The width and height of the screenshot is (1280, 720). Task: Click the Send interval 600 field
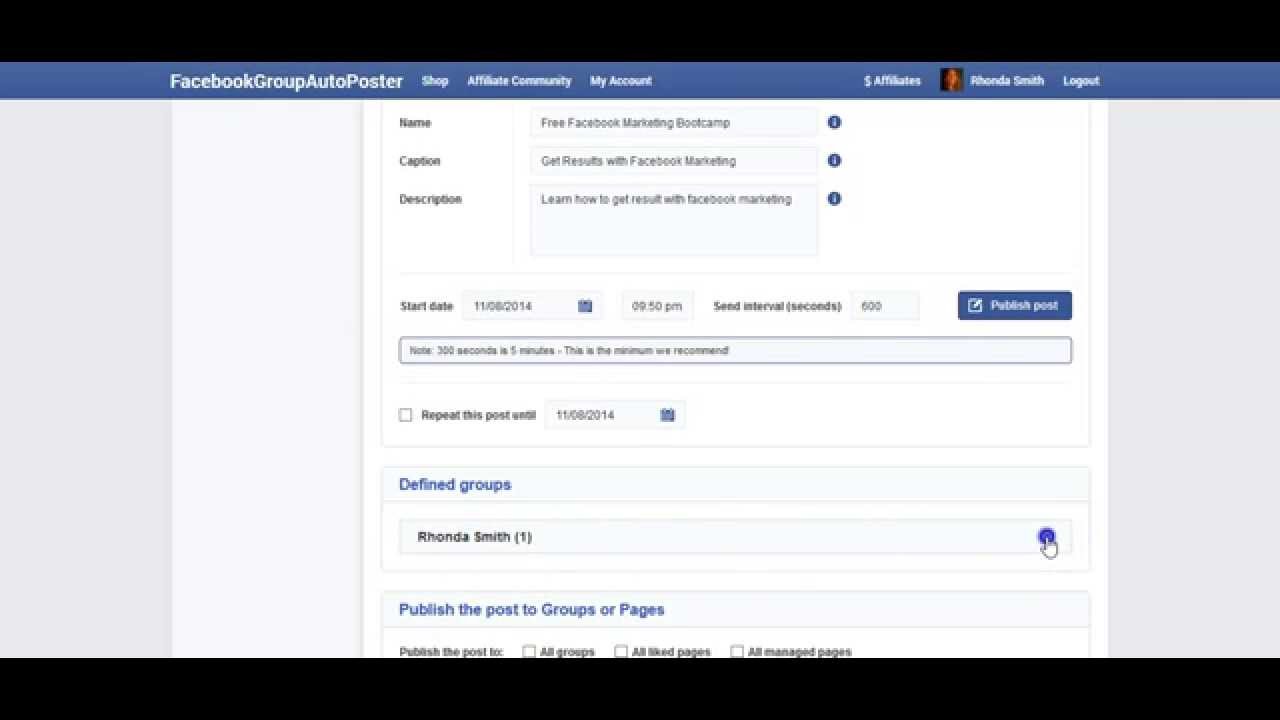click(x=885, y=306)
